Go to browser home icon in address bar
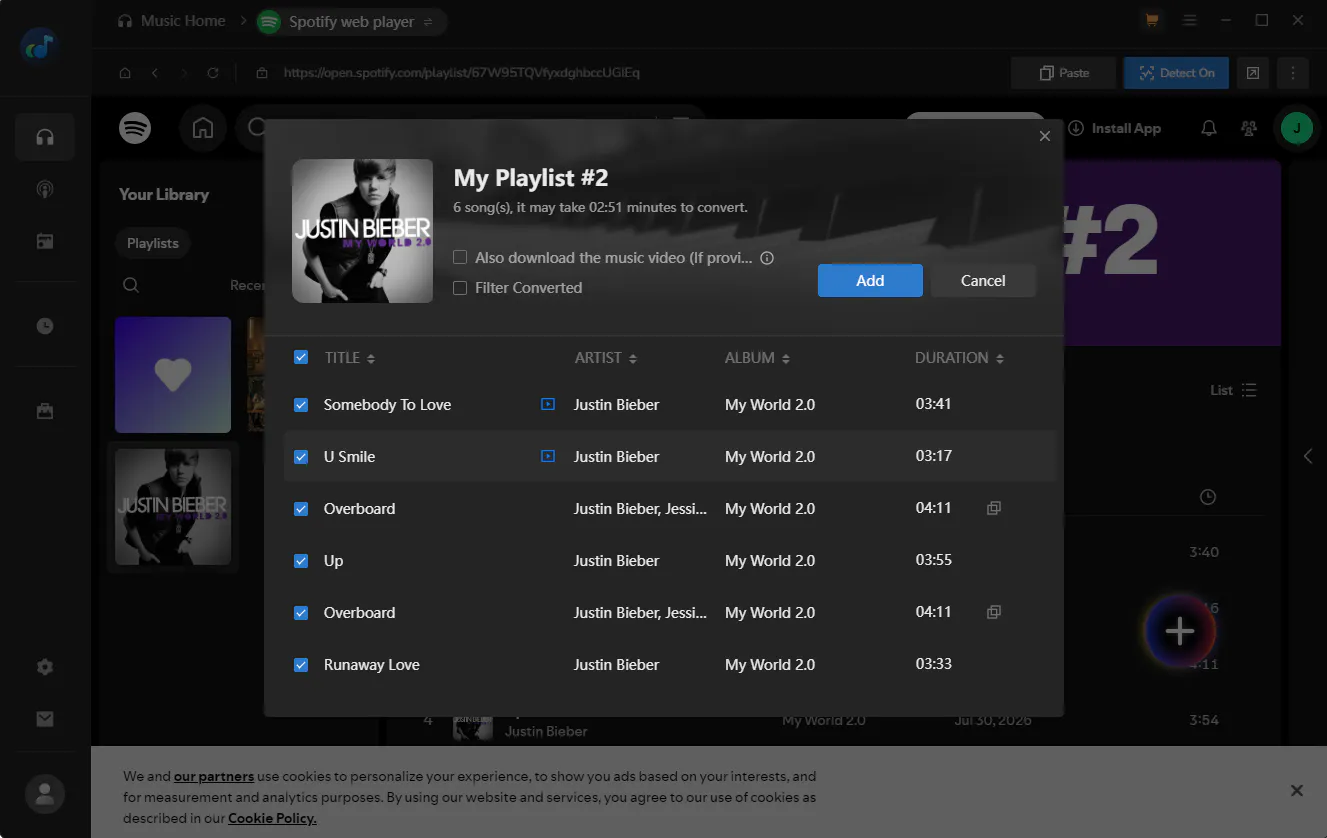Viewport: 1327px width, 838px height. 125,73
